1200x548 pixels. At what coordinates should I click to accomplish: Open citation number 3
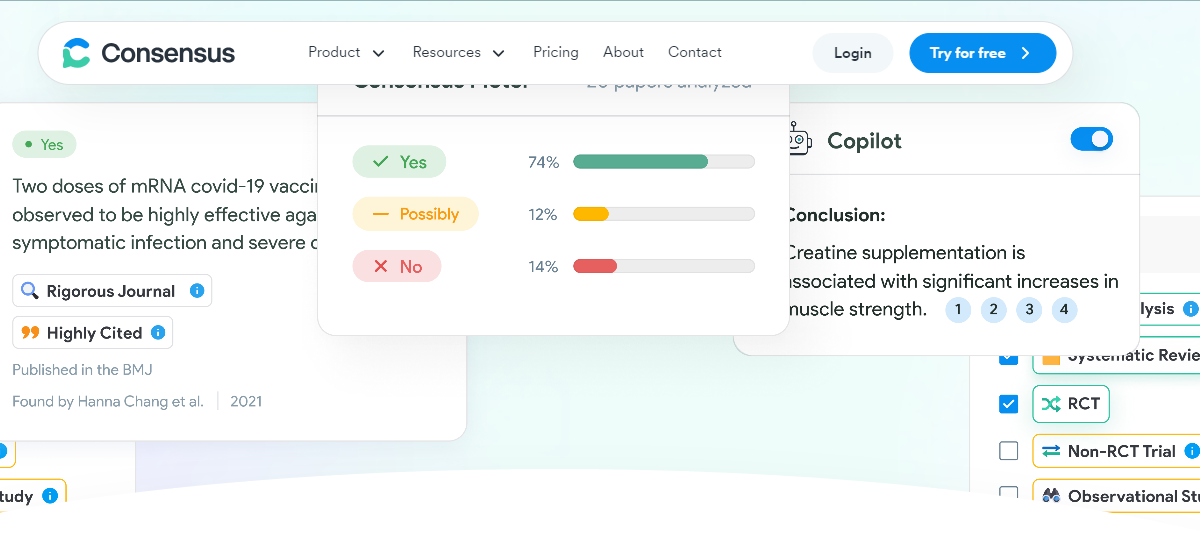pyautogui.click(x=1029, y=310)
